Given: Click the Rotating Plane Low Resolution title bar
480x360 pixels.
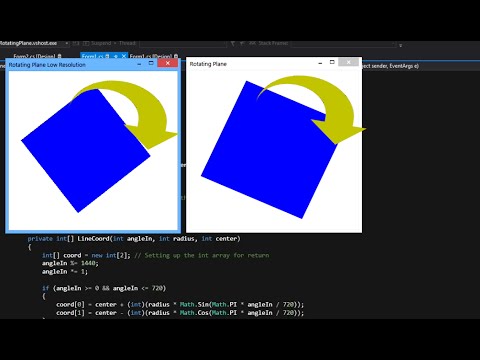Looking at the screenshot, I should point(93,65).
